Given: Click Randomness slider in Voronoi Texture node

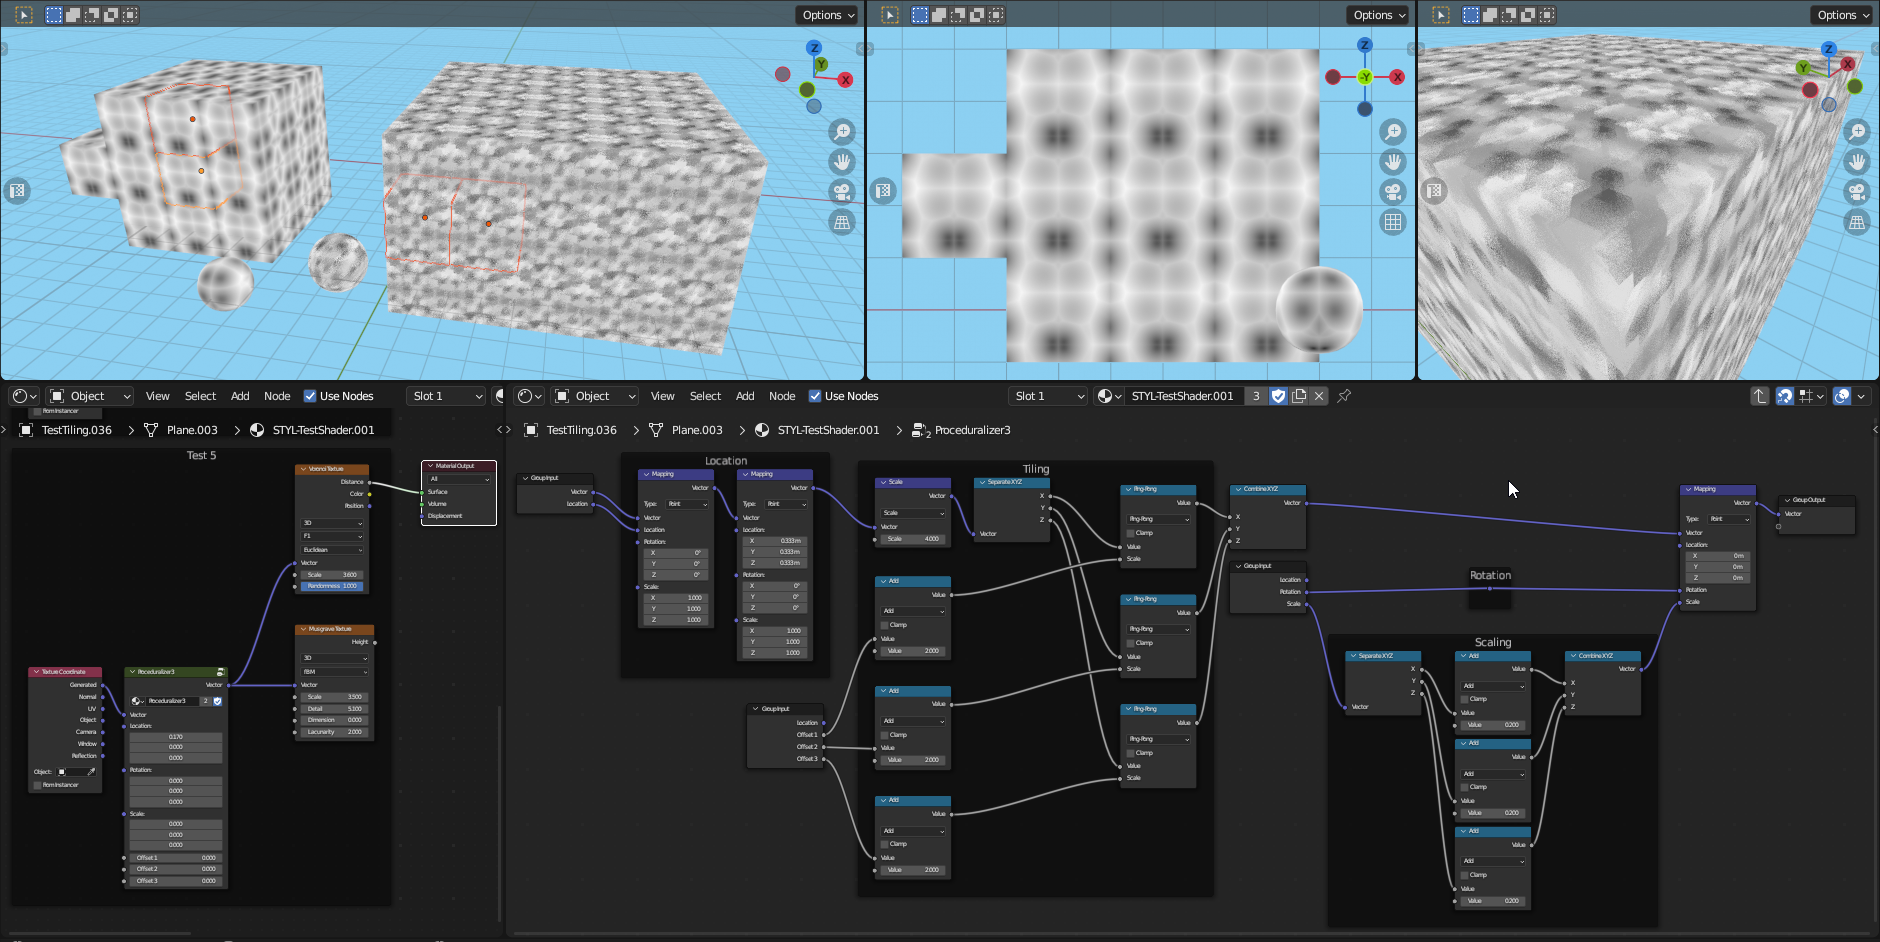Looking at the screenshot, I should coord(332,586).
